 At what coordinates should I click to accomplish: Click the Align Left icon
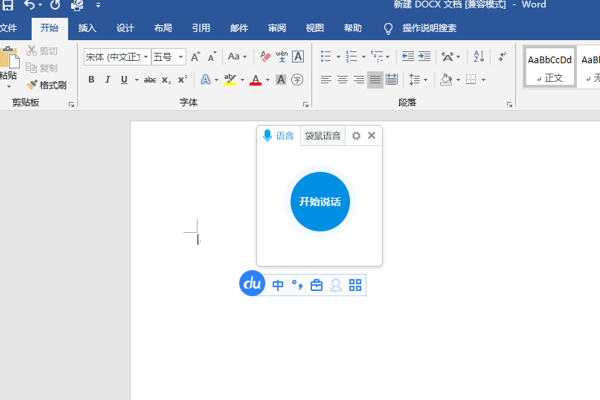point(326,80)
